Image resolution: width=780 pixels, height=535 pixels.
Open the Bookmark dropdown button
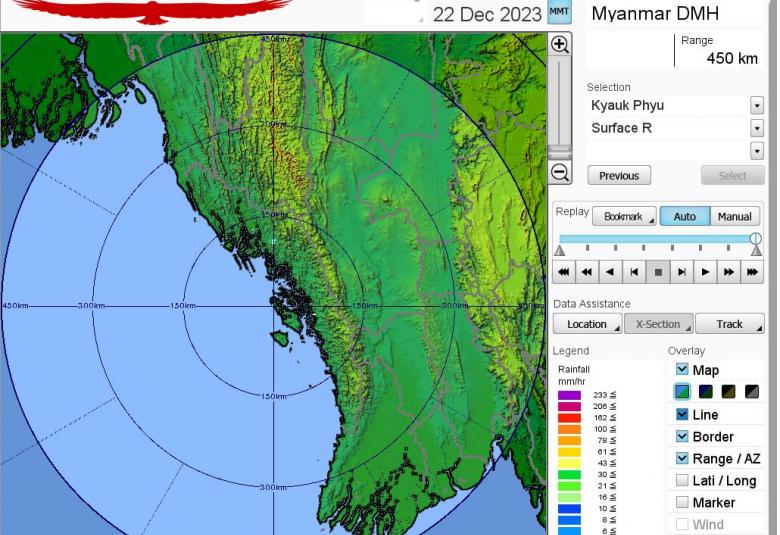click(624, 216)
